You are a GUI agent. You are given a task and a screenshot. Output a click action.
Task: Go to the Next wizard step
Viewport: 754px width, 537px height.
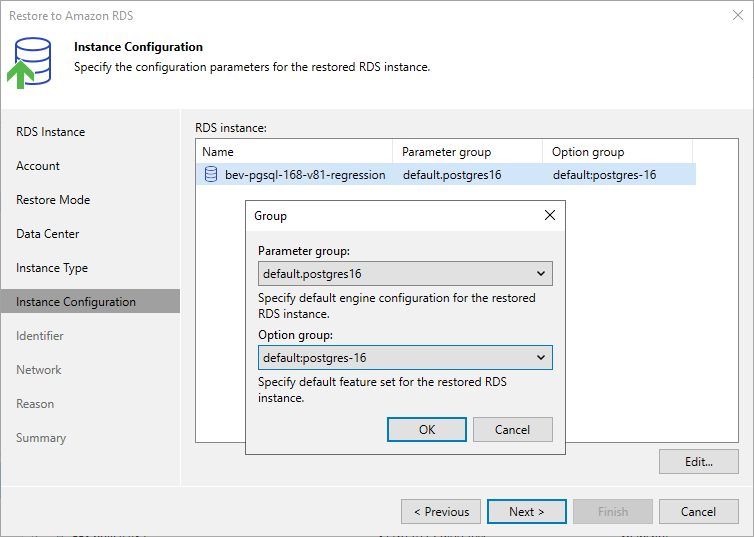(527, 512)
